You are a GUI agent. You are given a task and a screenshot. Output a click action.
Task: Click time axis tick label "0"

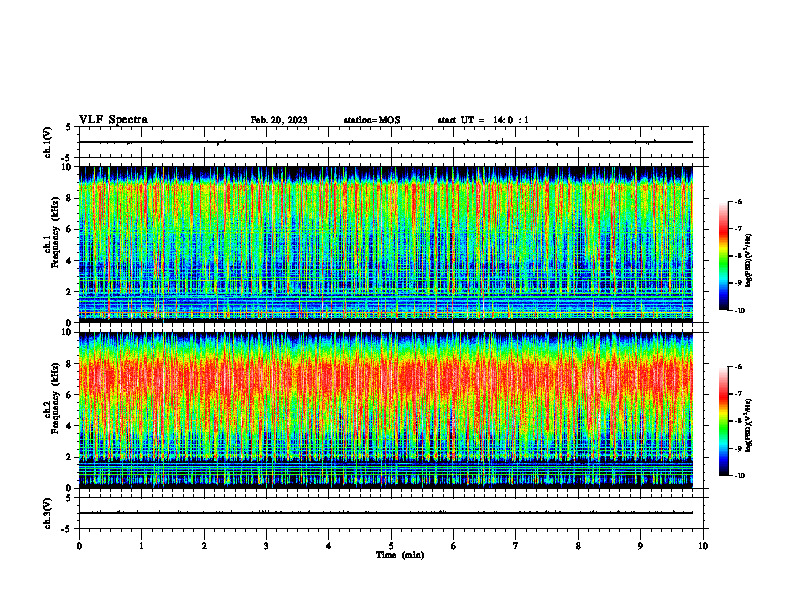(x=79, y=546)
